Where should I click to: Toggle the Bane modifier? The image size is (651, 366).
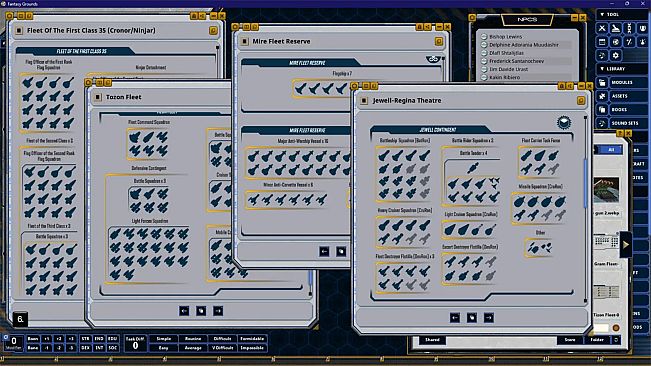click(33, 348)
